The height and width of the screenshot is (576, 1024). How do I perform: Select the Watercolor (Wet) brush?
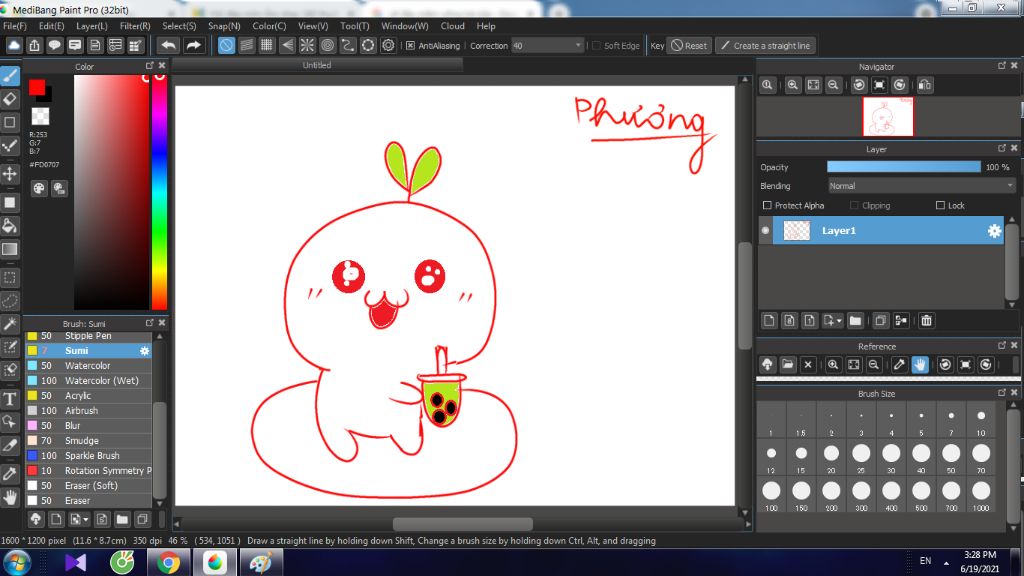pyautogui.click(x=89, y=381)
